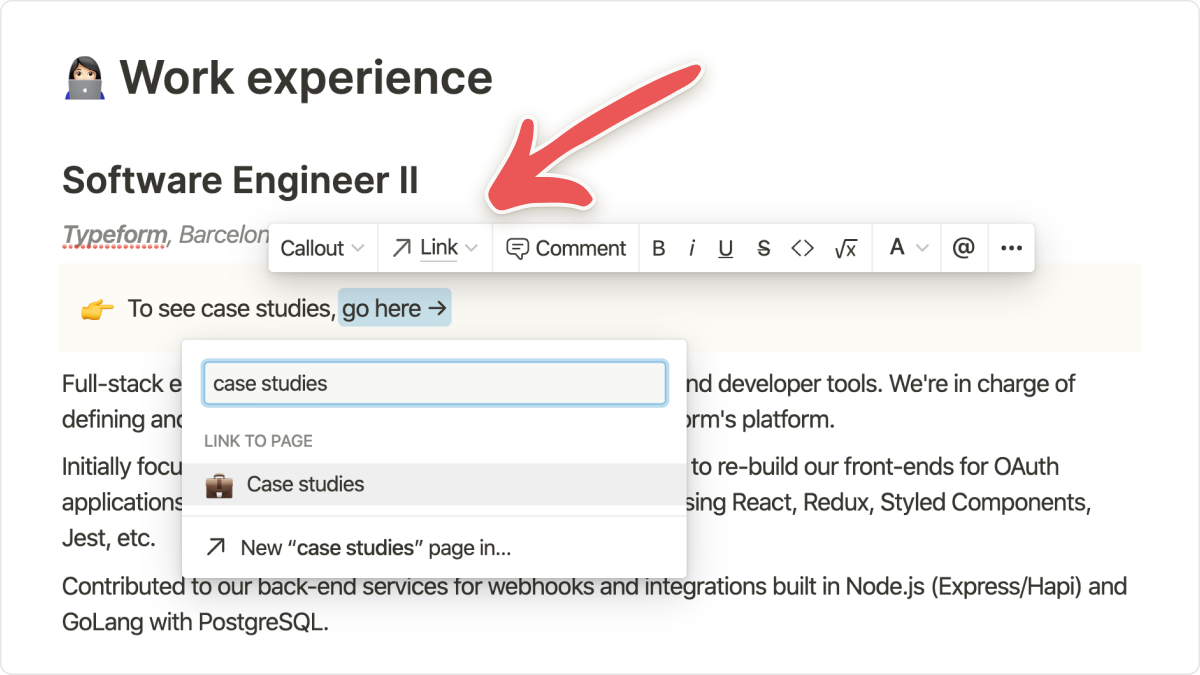
Task: Click the pointing hand callout emoji icon
Action: click(x=97, y=309)
